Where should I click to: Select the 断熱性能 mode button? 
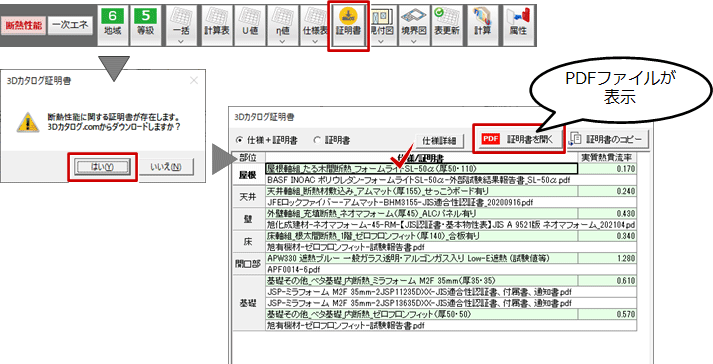(24, 25)
